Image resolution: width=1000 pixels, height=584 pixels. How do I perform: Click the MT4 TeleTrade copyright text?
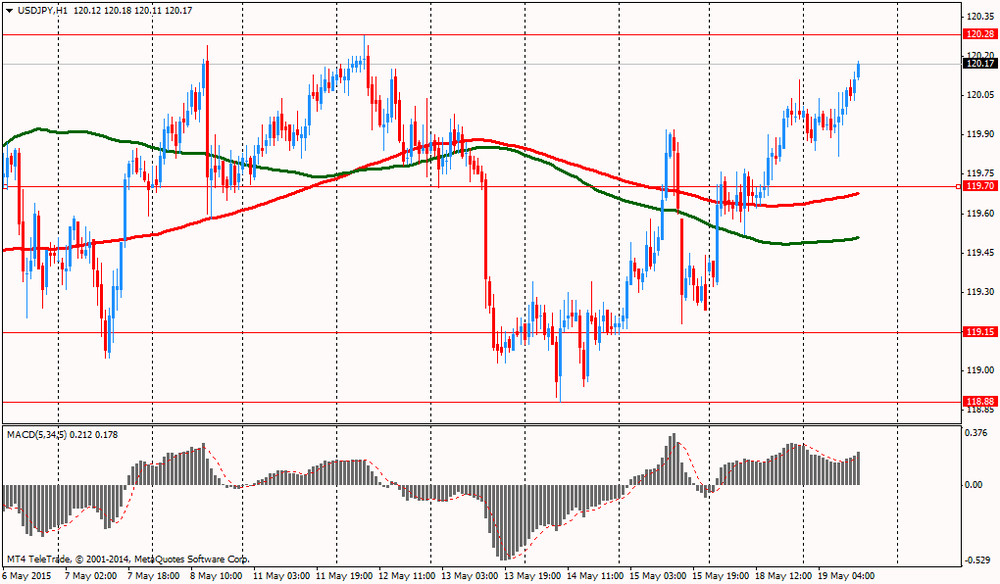pos(128,559)
